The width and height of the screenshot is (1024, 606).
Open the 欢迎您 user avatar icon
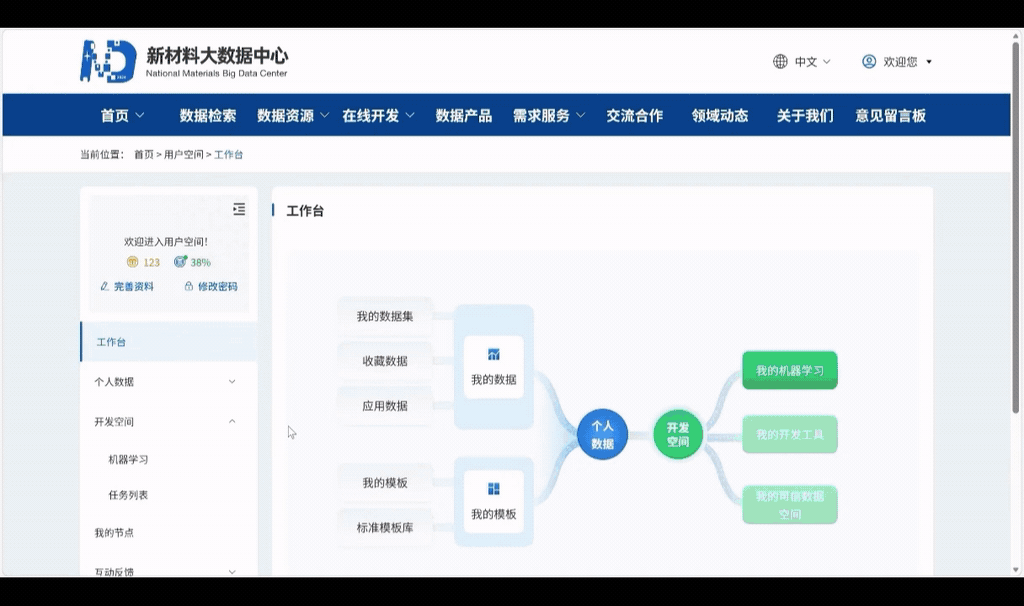[x=869, y=61]
